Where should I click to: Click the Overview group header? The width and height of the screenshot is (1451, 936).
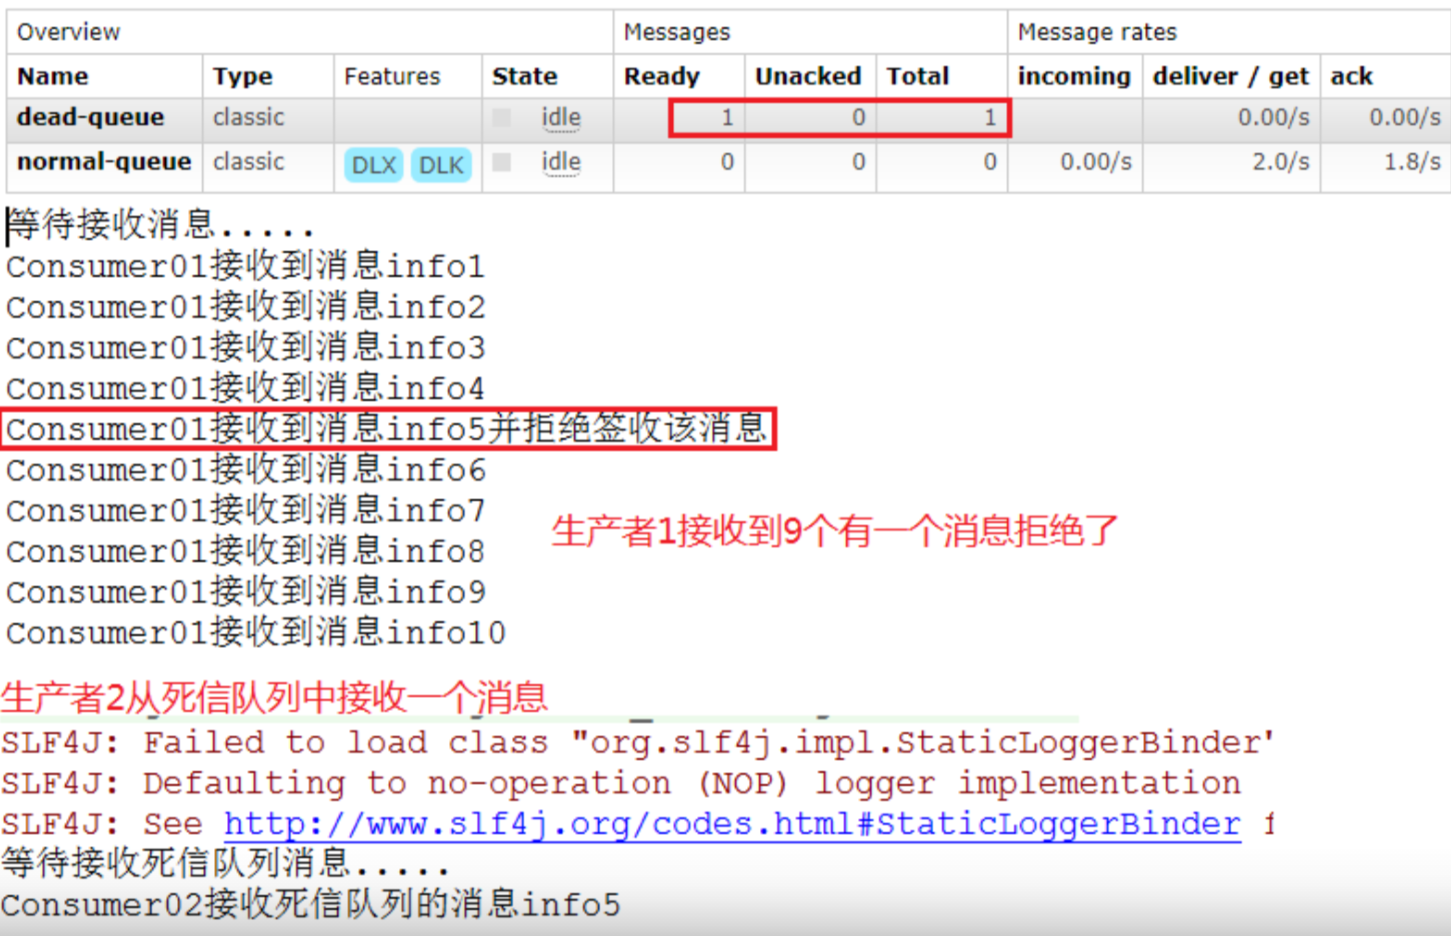click(x=68, y=32)
